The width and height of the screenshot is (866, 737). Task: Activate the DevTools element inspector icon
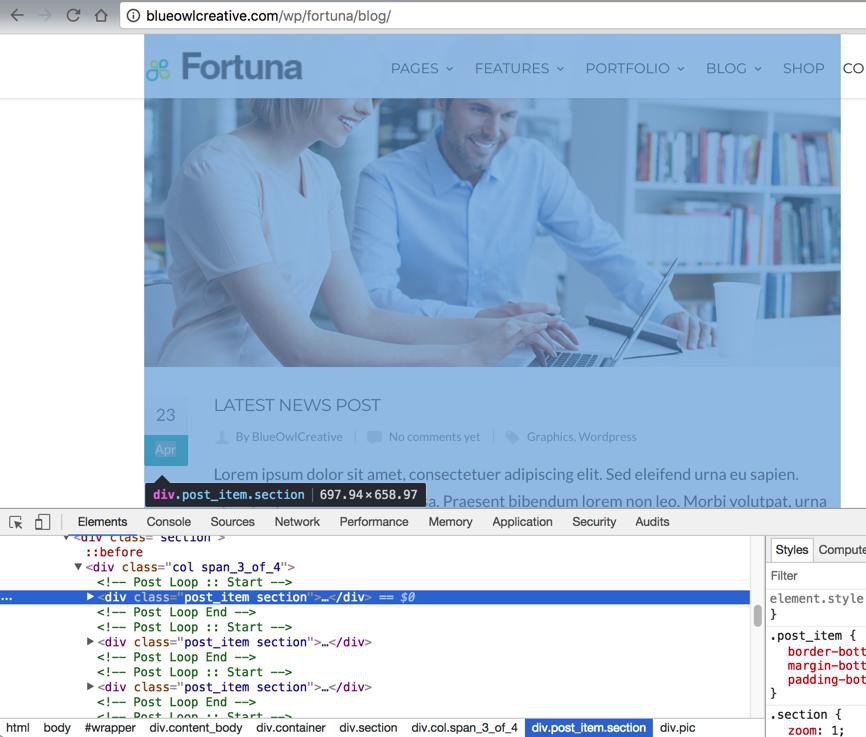(15, 522)
